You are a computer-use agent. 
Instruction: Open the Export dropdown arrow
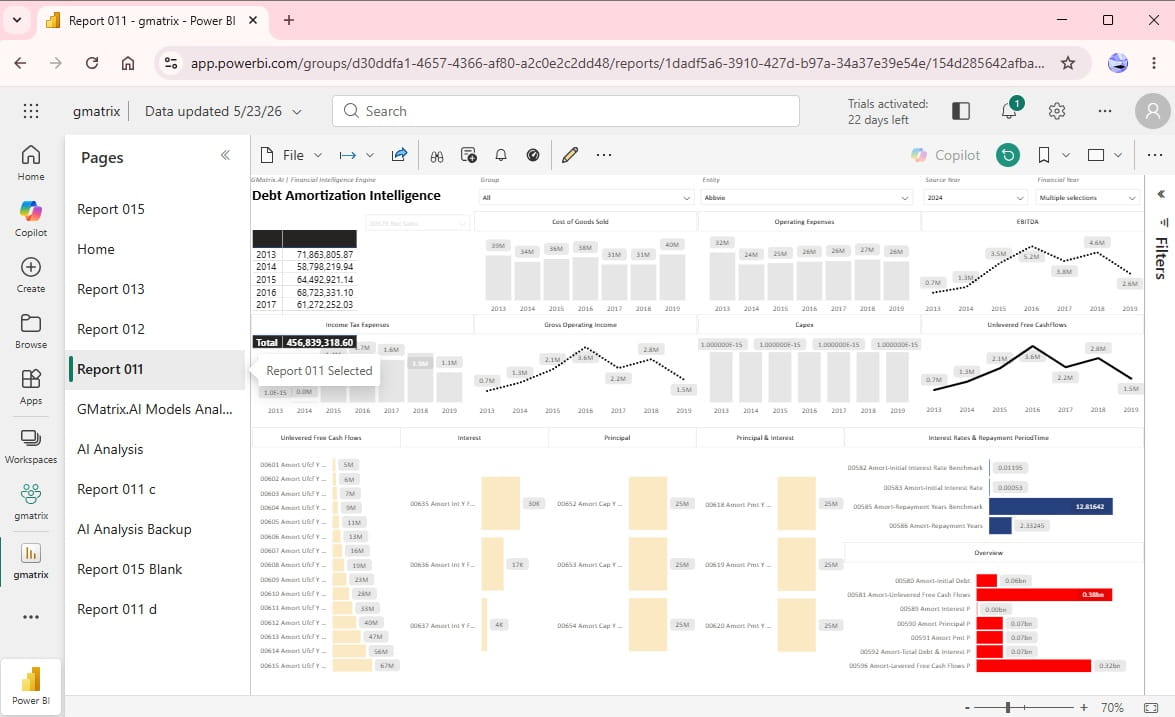coord(369,155)
